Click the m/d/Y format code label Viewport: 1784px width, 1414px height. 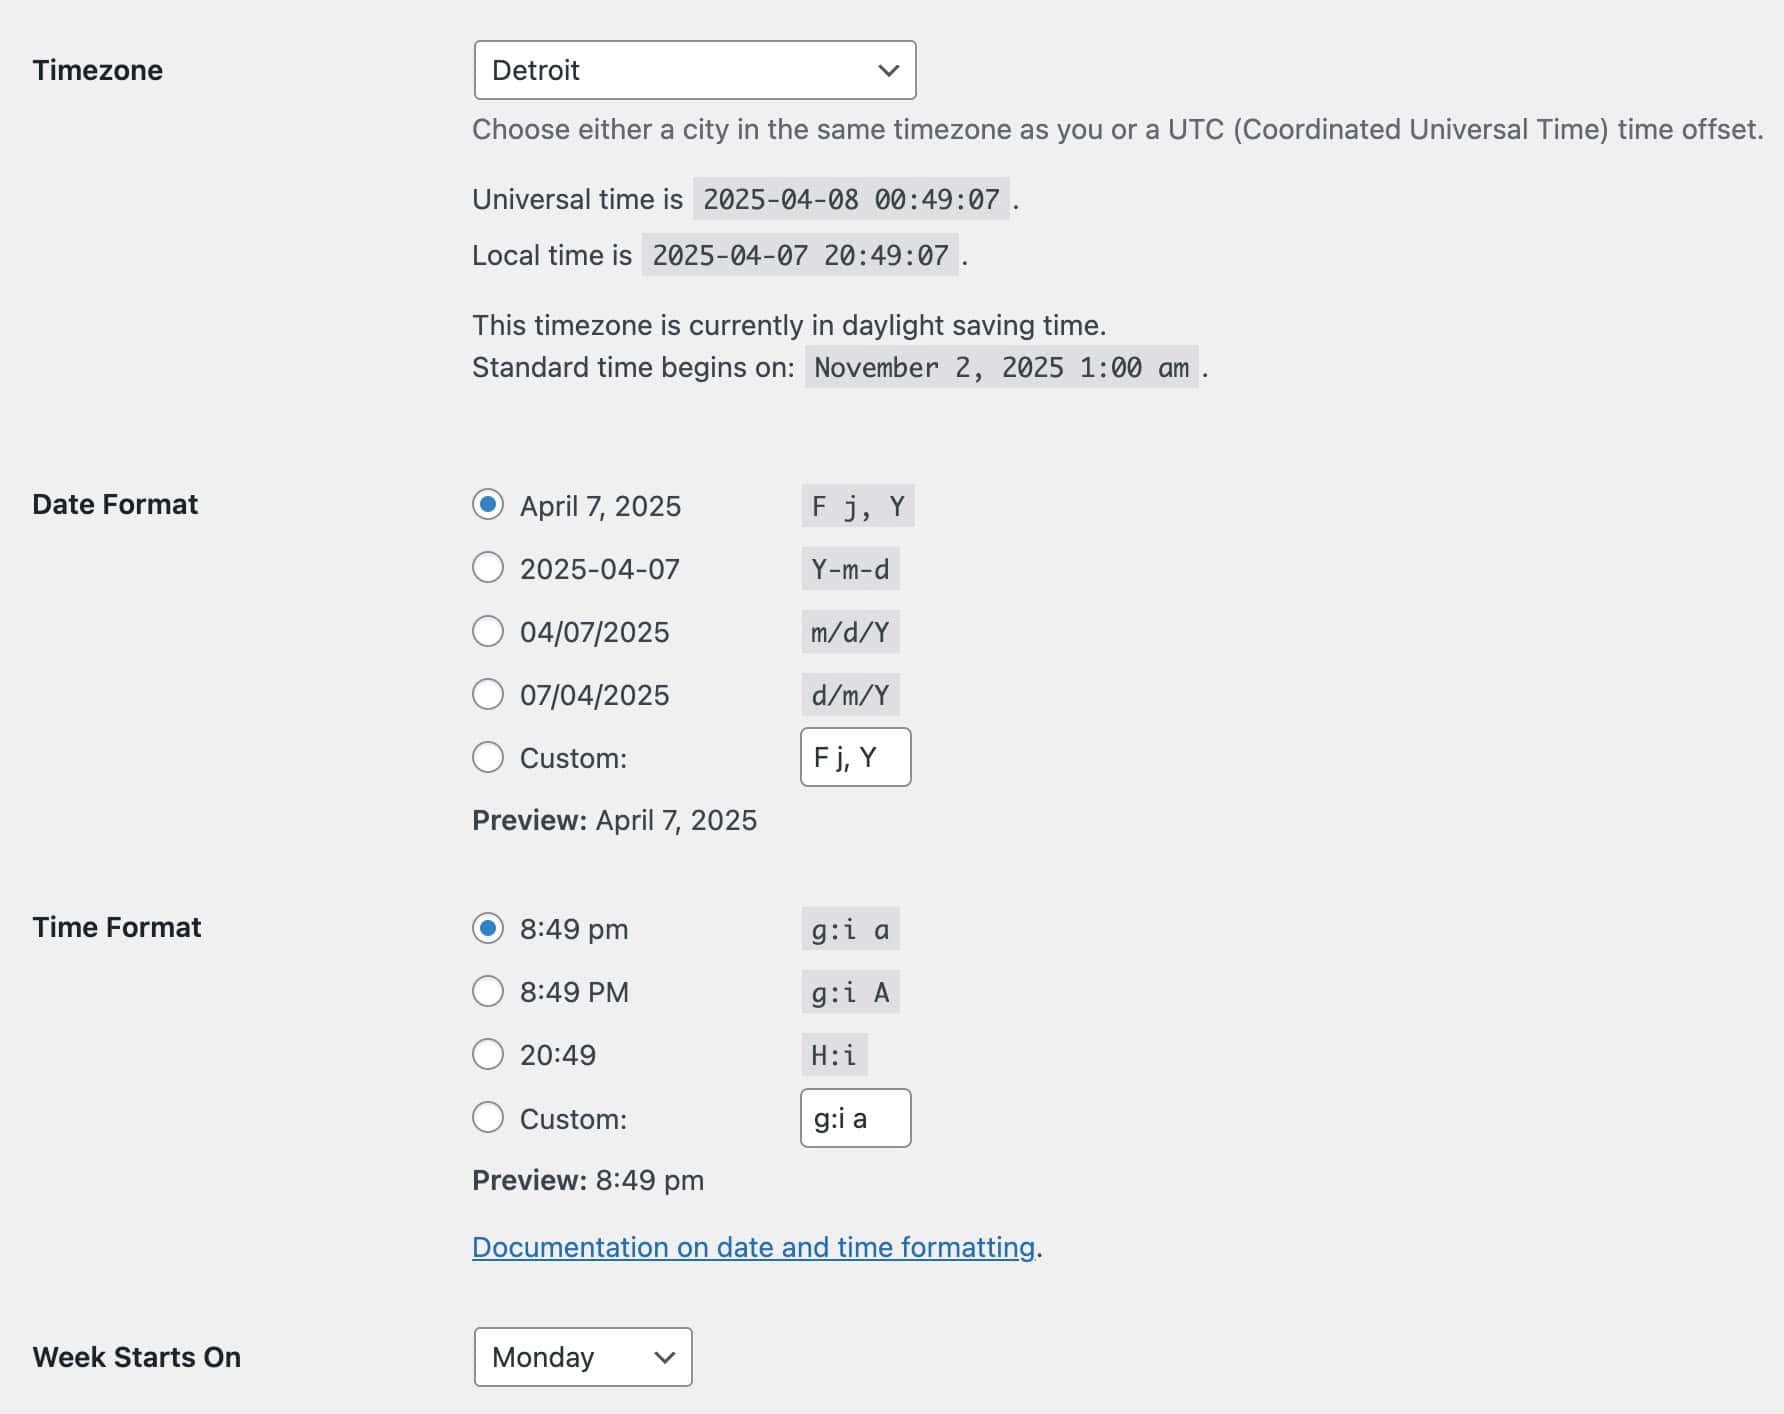[850, 632]
